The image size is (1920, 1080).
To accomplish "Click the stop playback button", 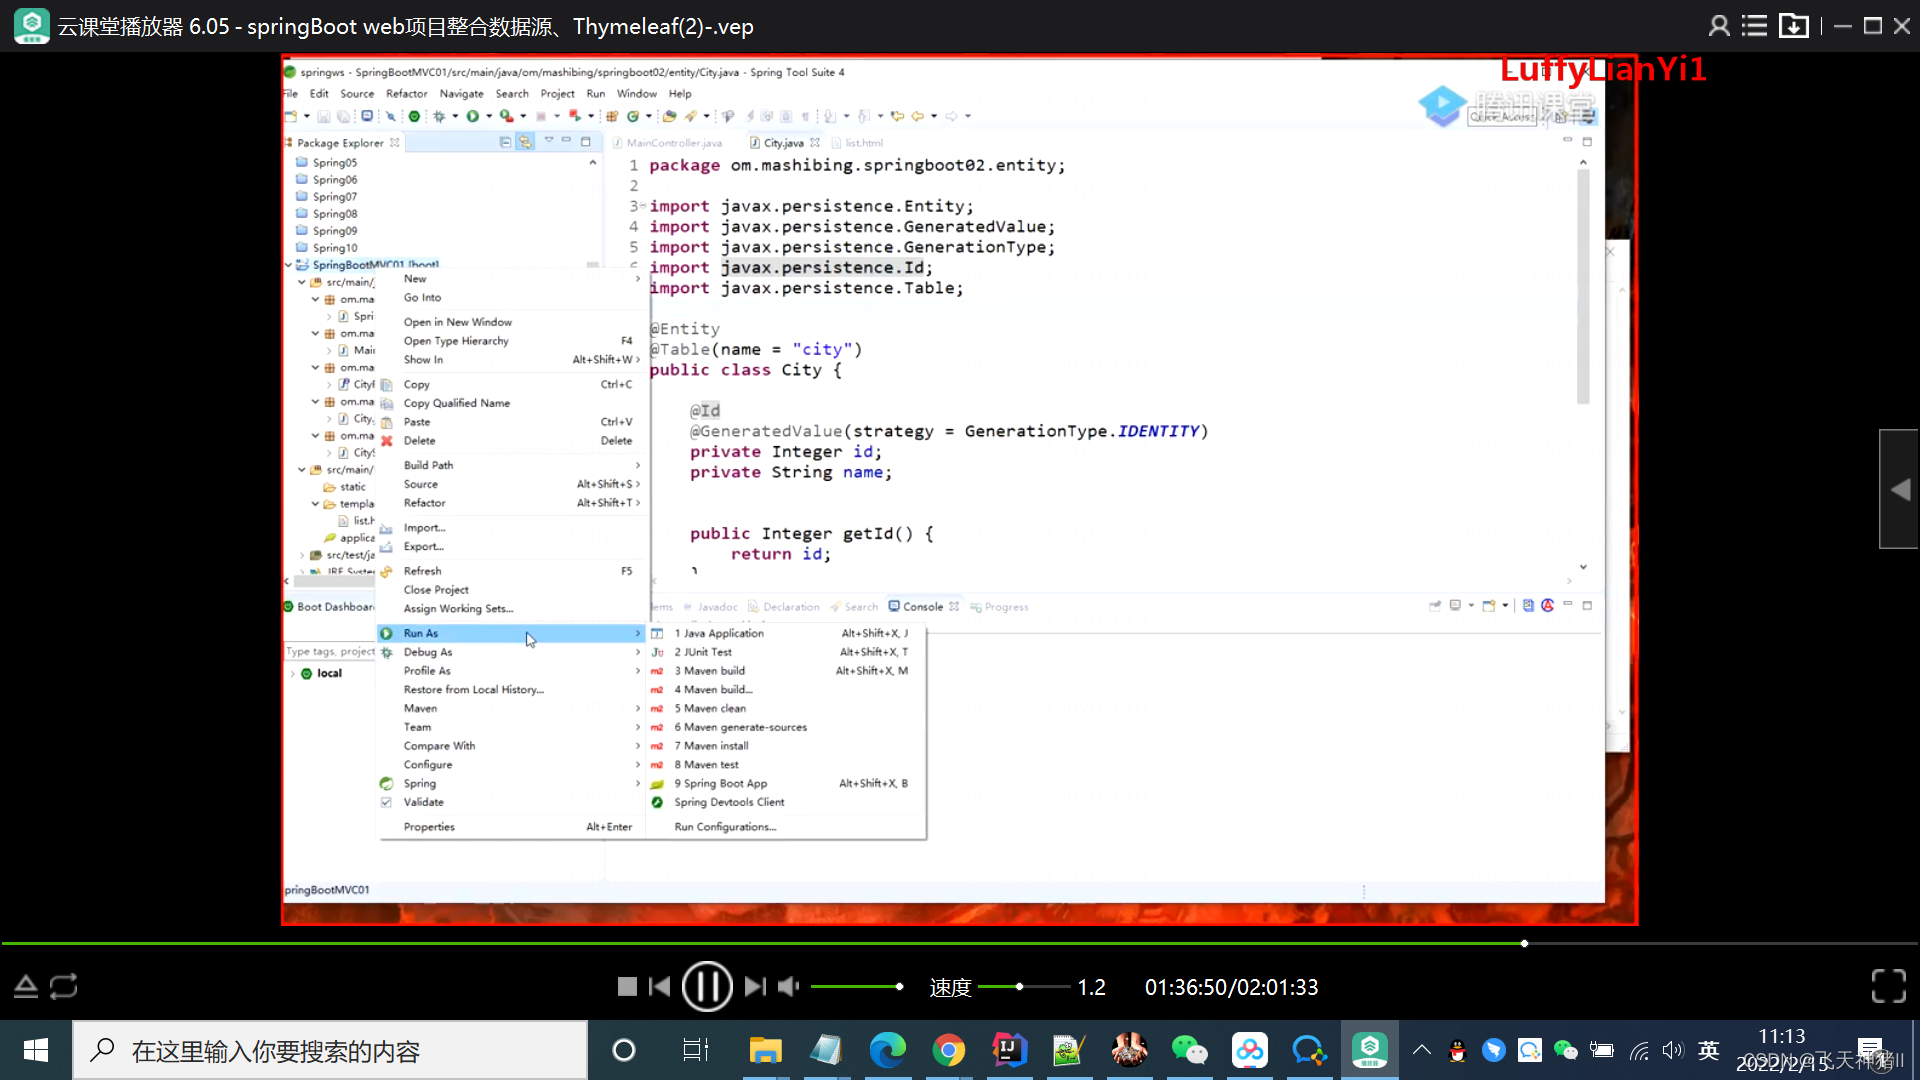I will point(627,987).
